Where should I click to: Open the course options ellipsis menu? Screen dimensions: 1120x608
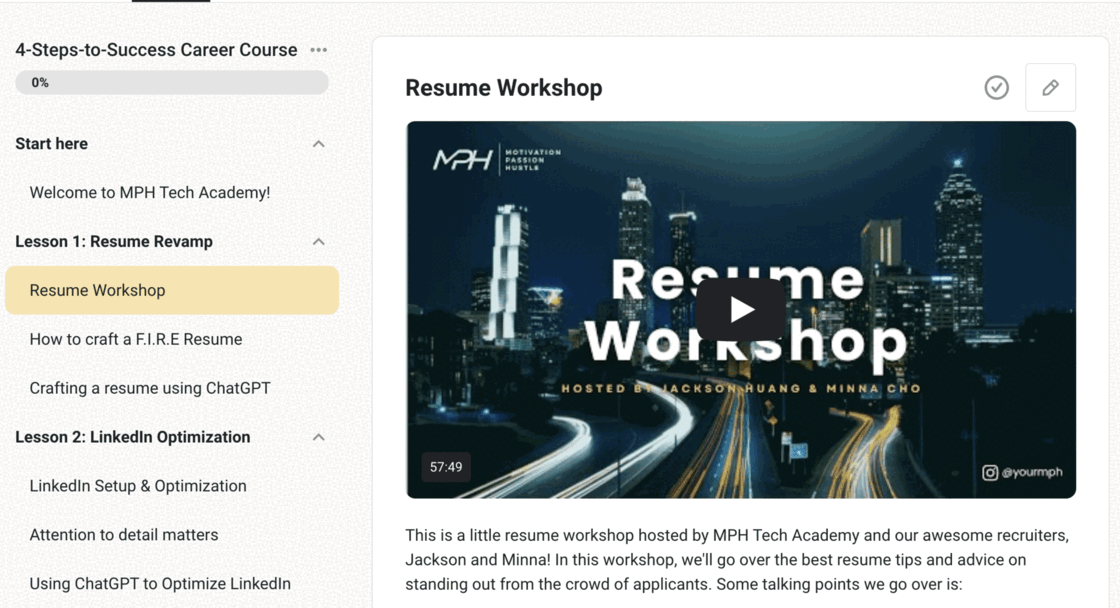(318, 50)
